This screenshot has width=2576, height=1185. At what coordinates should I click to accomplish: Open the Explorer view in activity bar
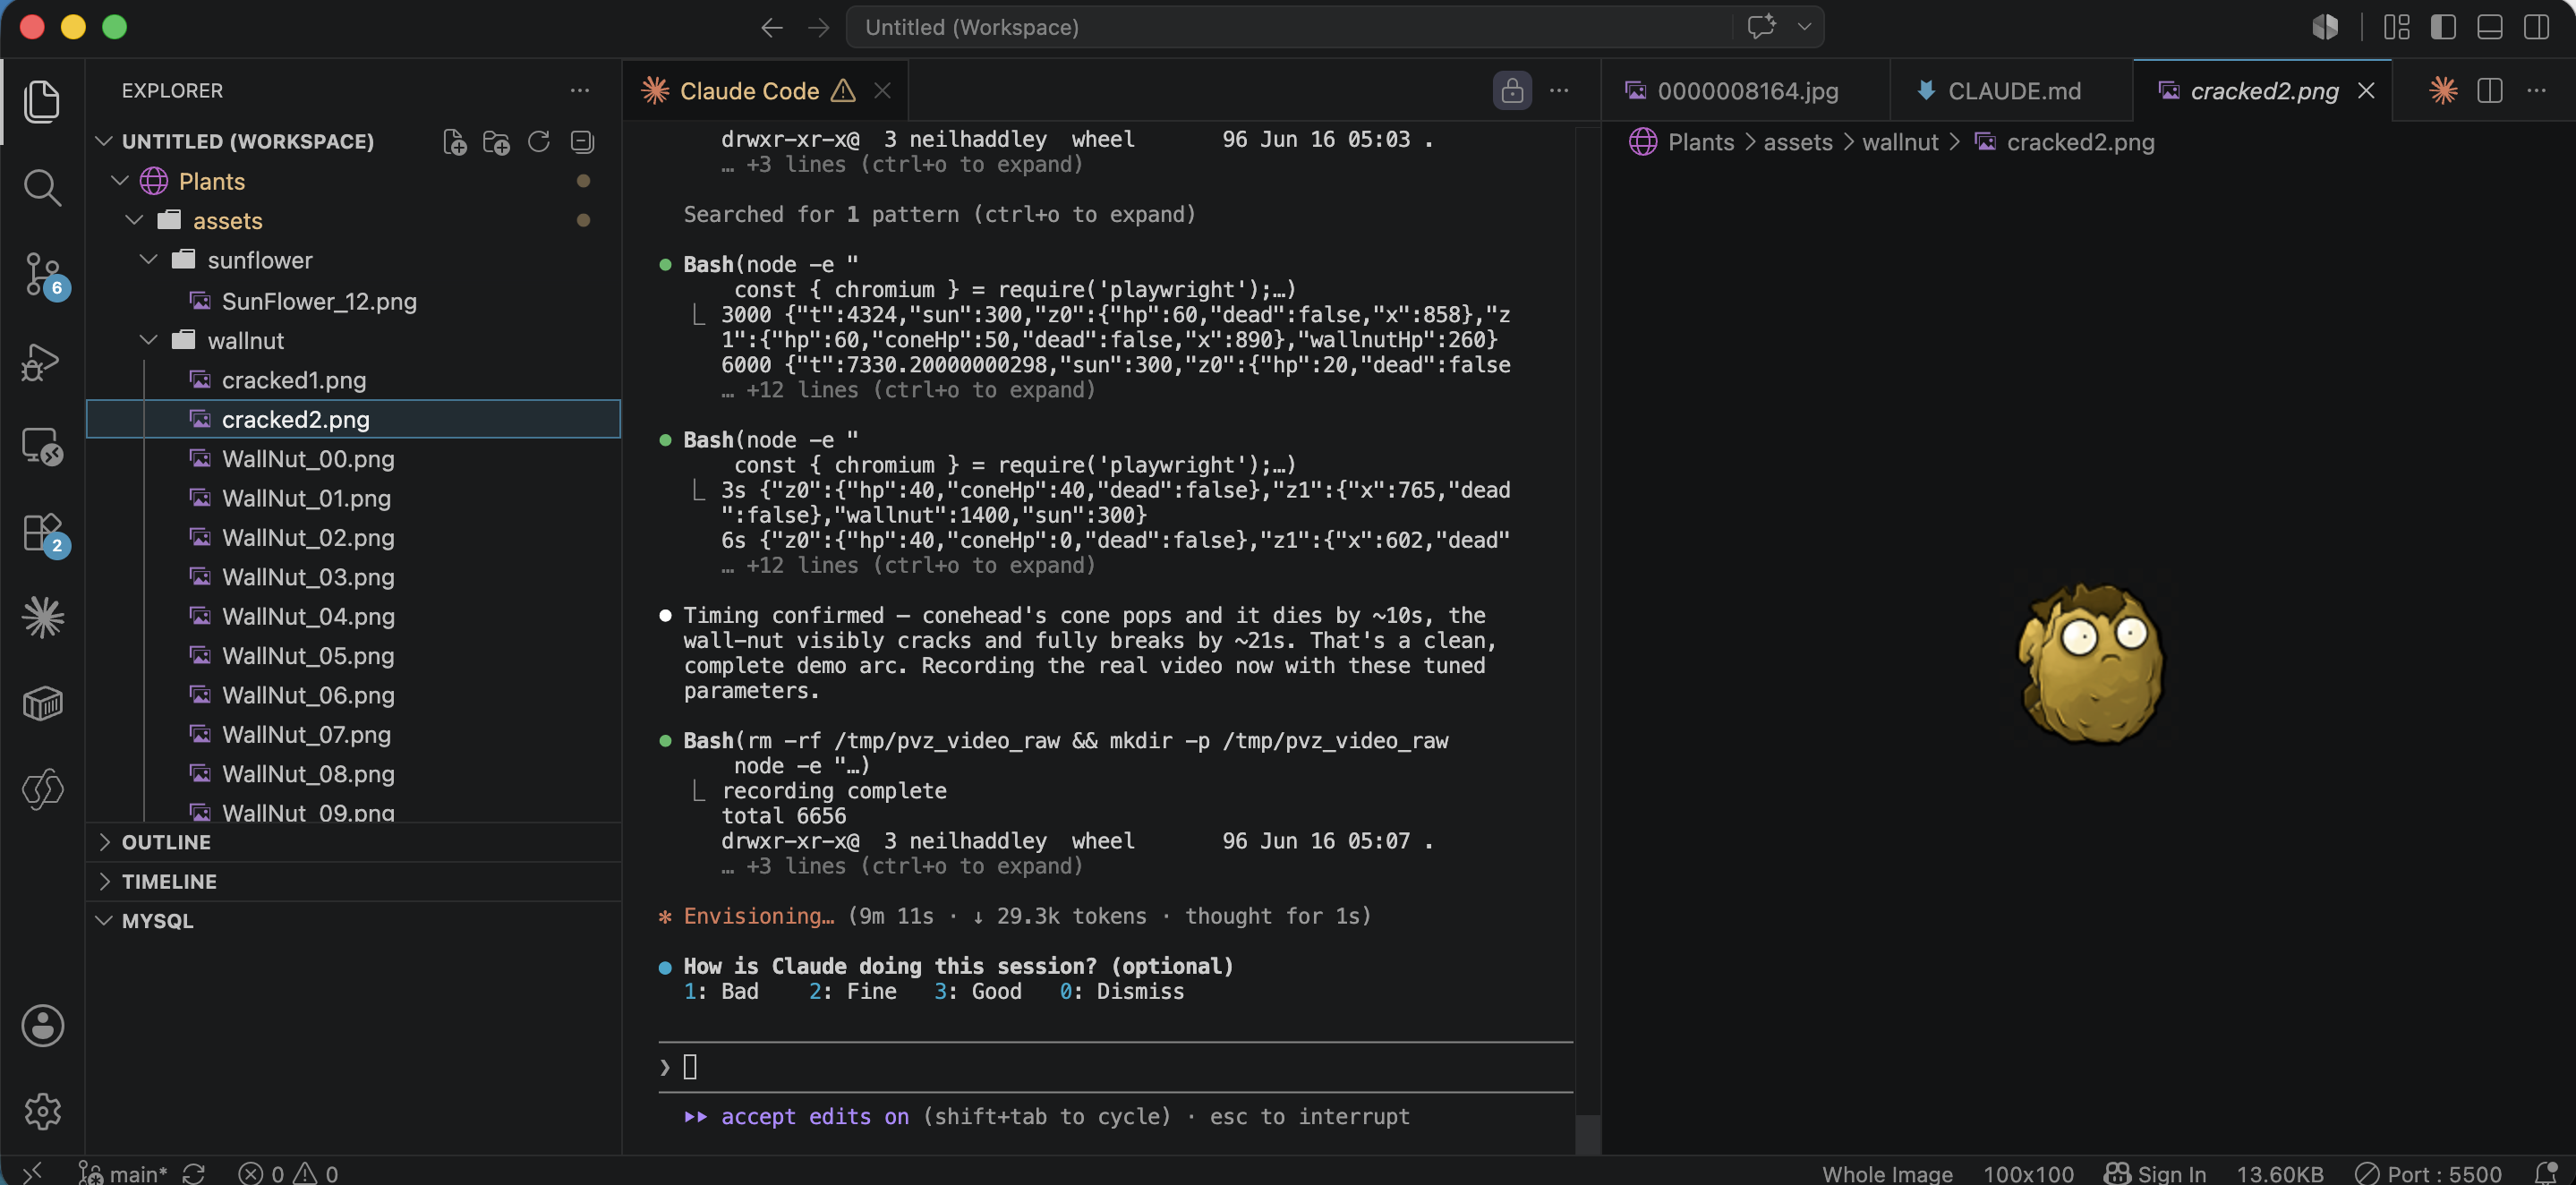42,101
